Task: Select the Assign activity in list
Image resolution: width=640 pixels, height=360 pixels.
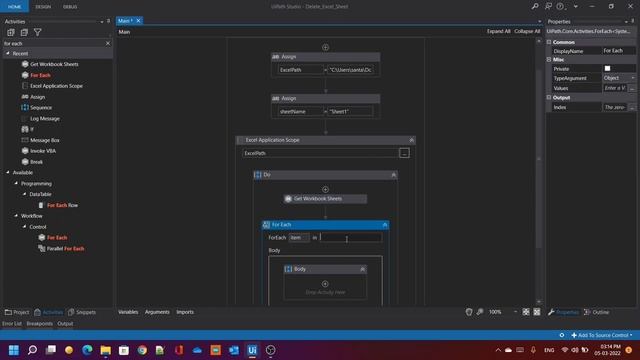Action: [x=37, y=97]
